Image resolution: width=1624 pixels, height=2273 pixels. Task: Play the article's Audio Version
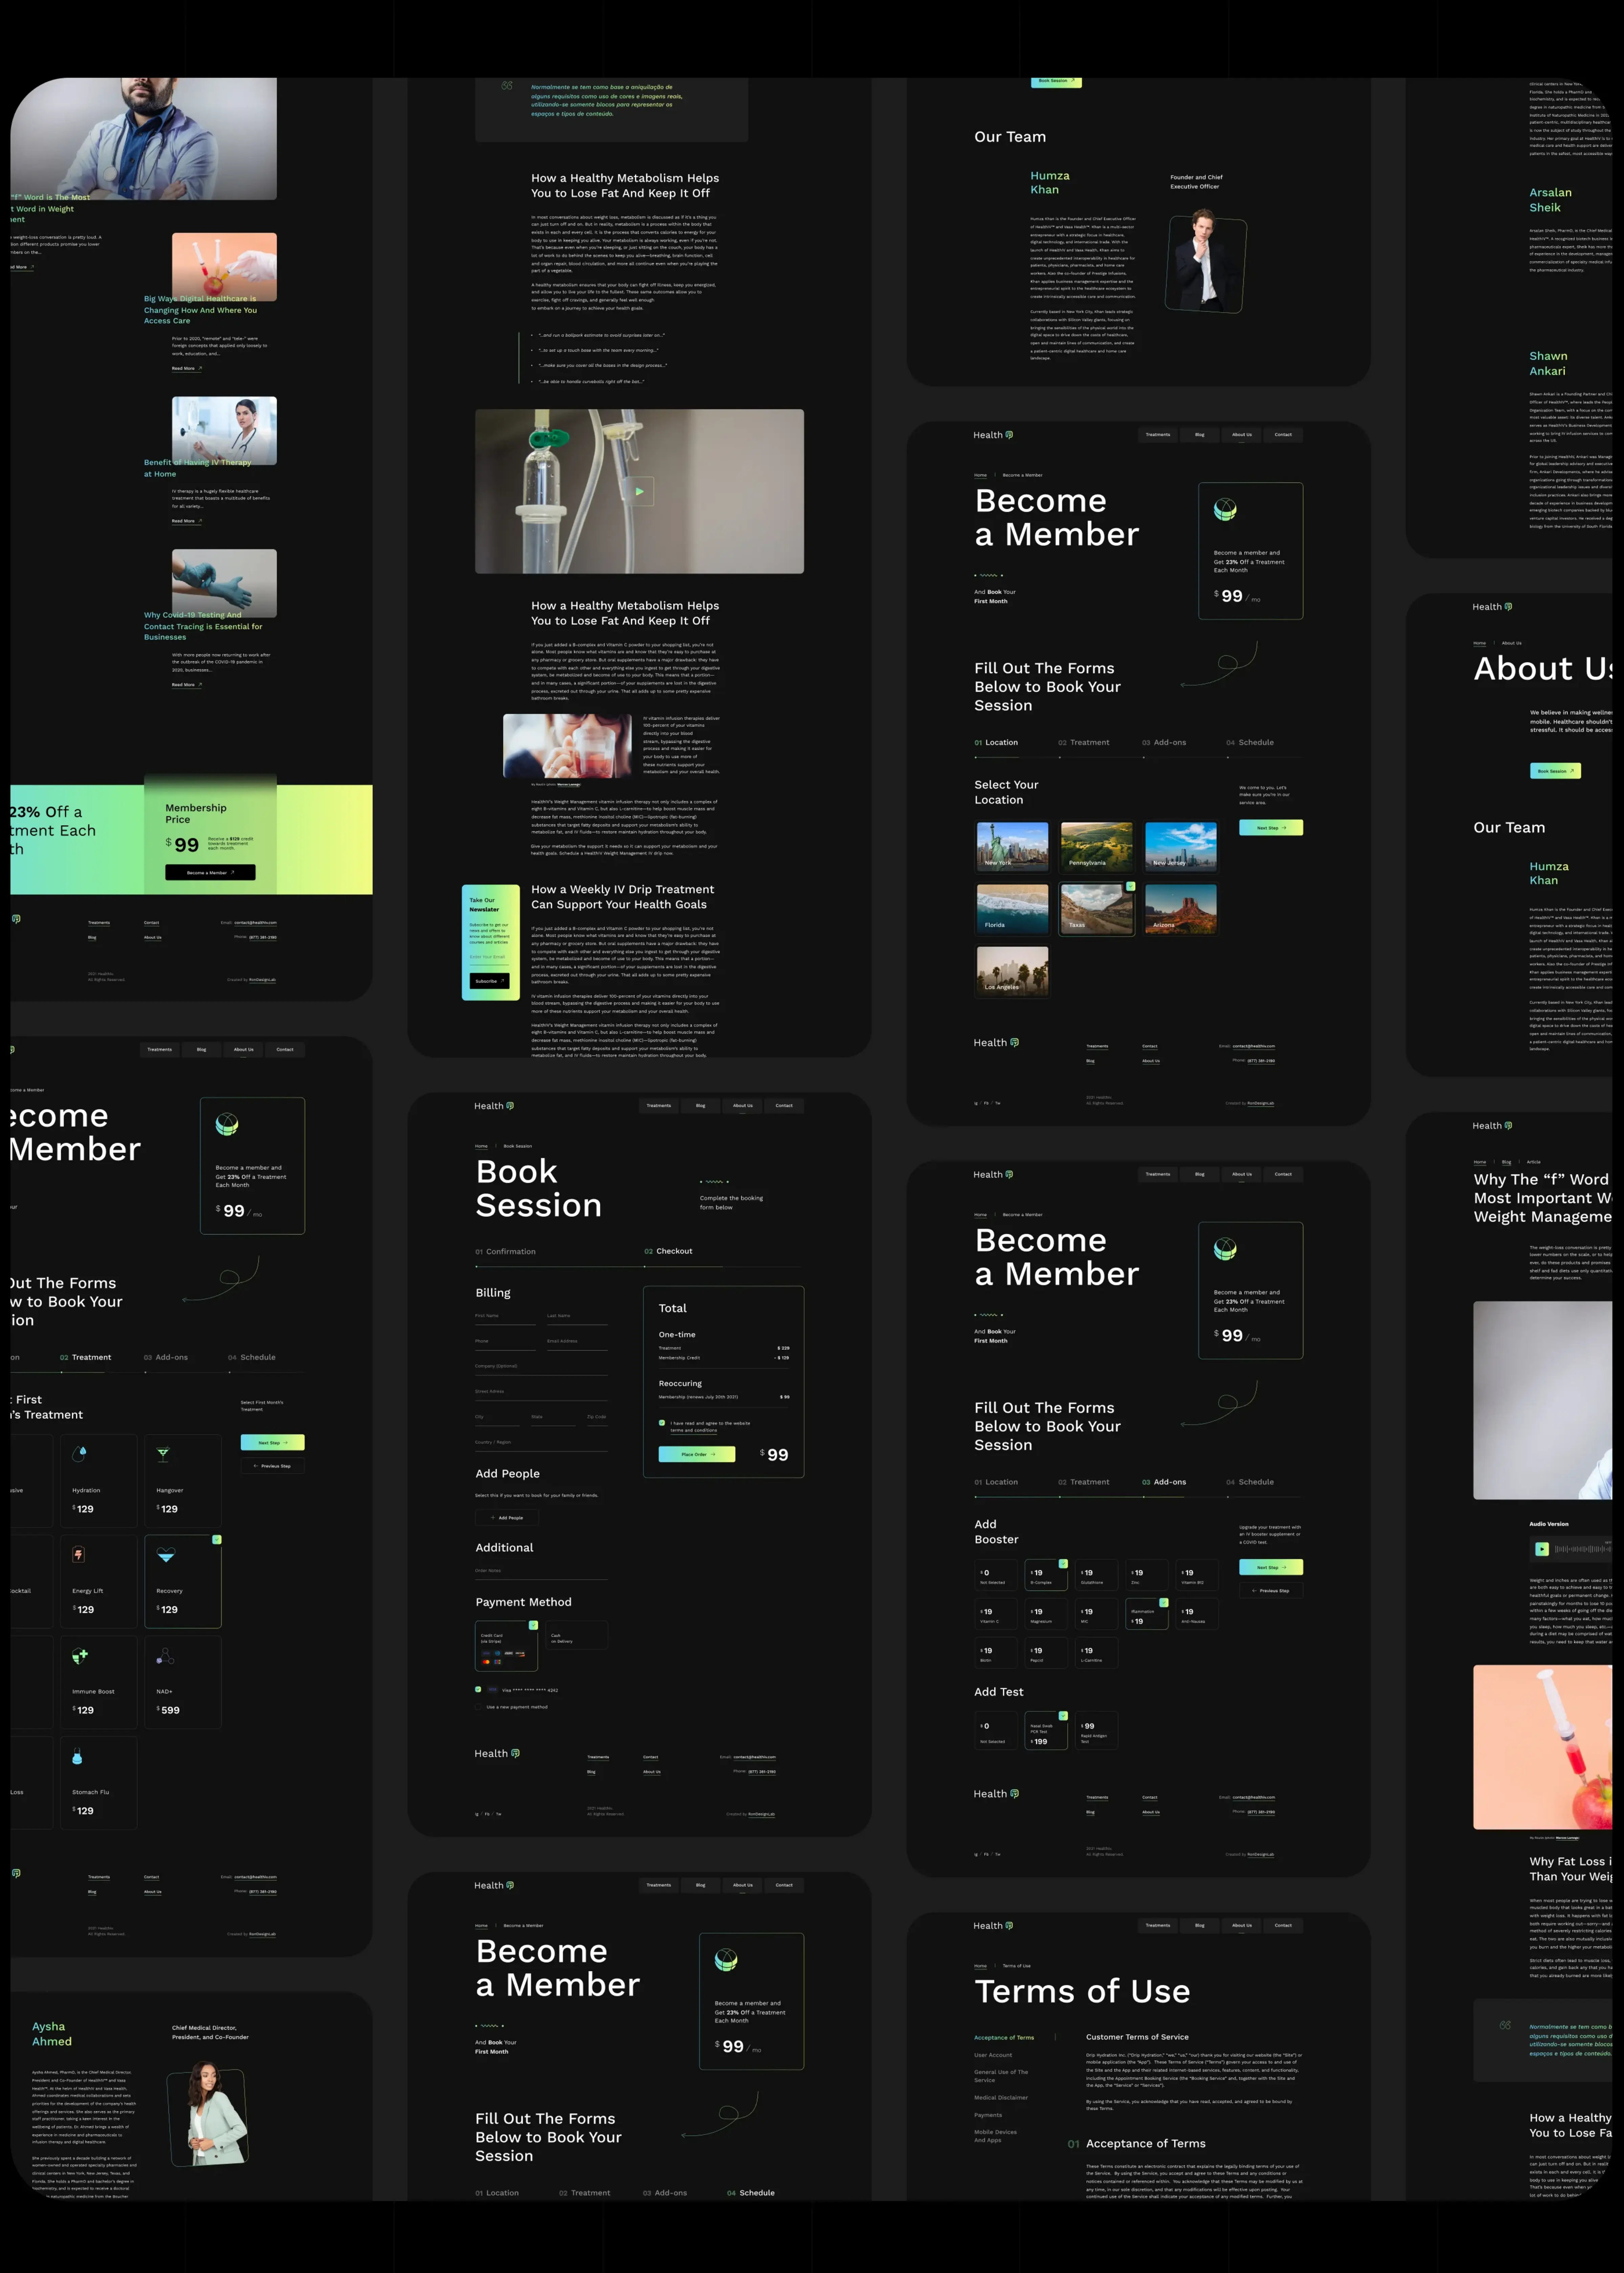tap(1542, 1549)
